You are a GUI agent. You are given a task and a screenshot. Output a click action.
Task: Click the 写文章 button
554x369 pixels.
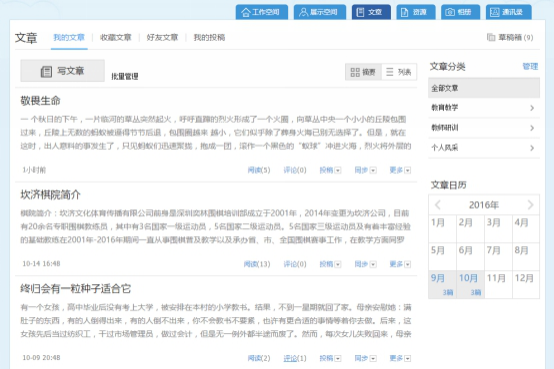click(63, 71)
